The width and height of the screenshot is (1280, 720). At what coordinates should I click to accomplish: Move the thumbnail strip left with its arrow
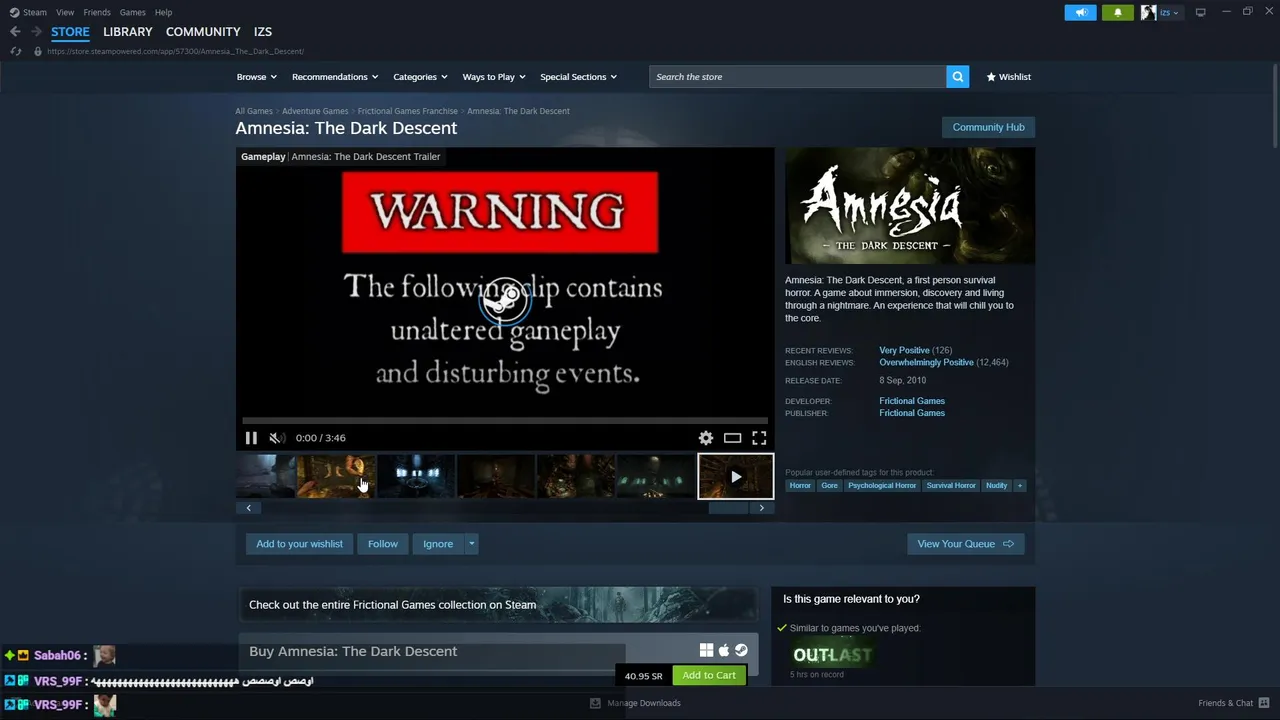point(248,508)
